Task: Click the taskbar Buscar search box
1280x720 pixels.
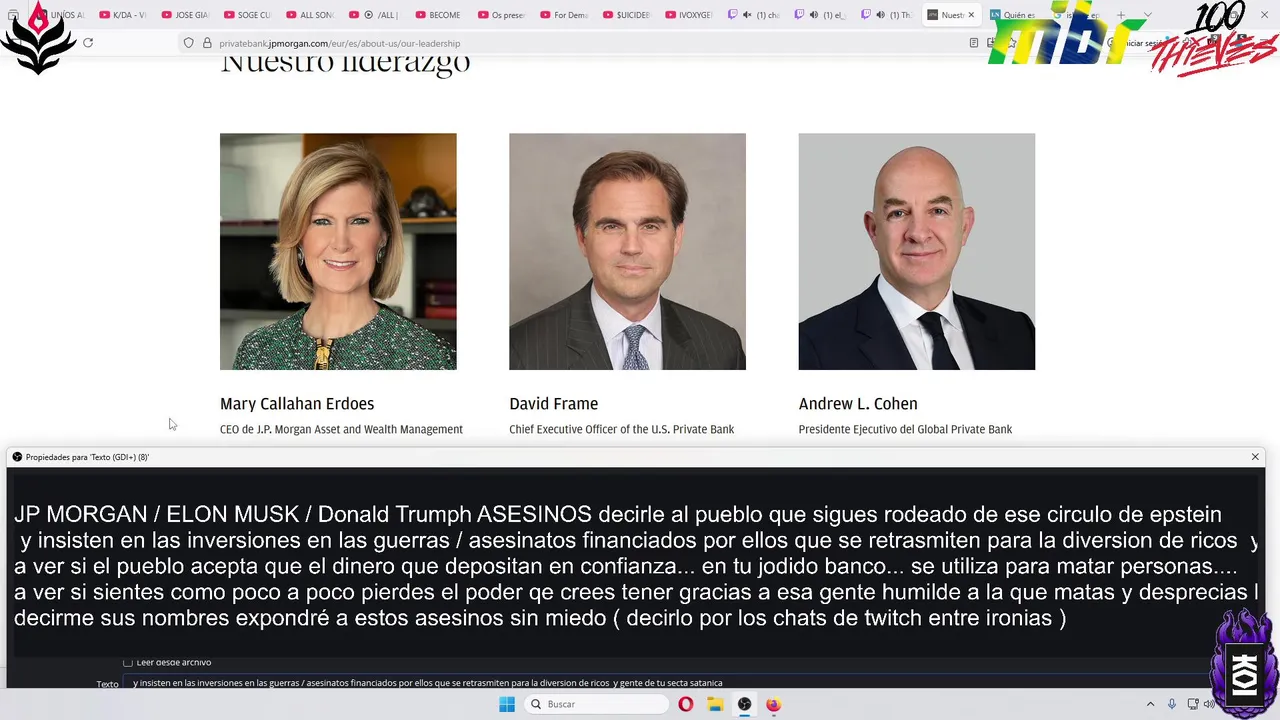Action: point(596,704)
